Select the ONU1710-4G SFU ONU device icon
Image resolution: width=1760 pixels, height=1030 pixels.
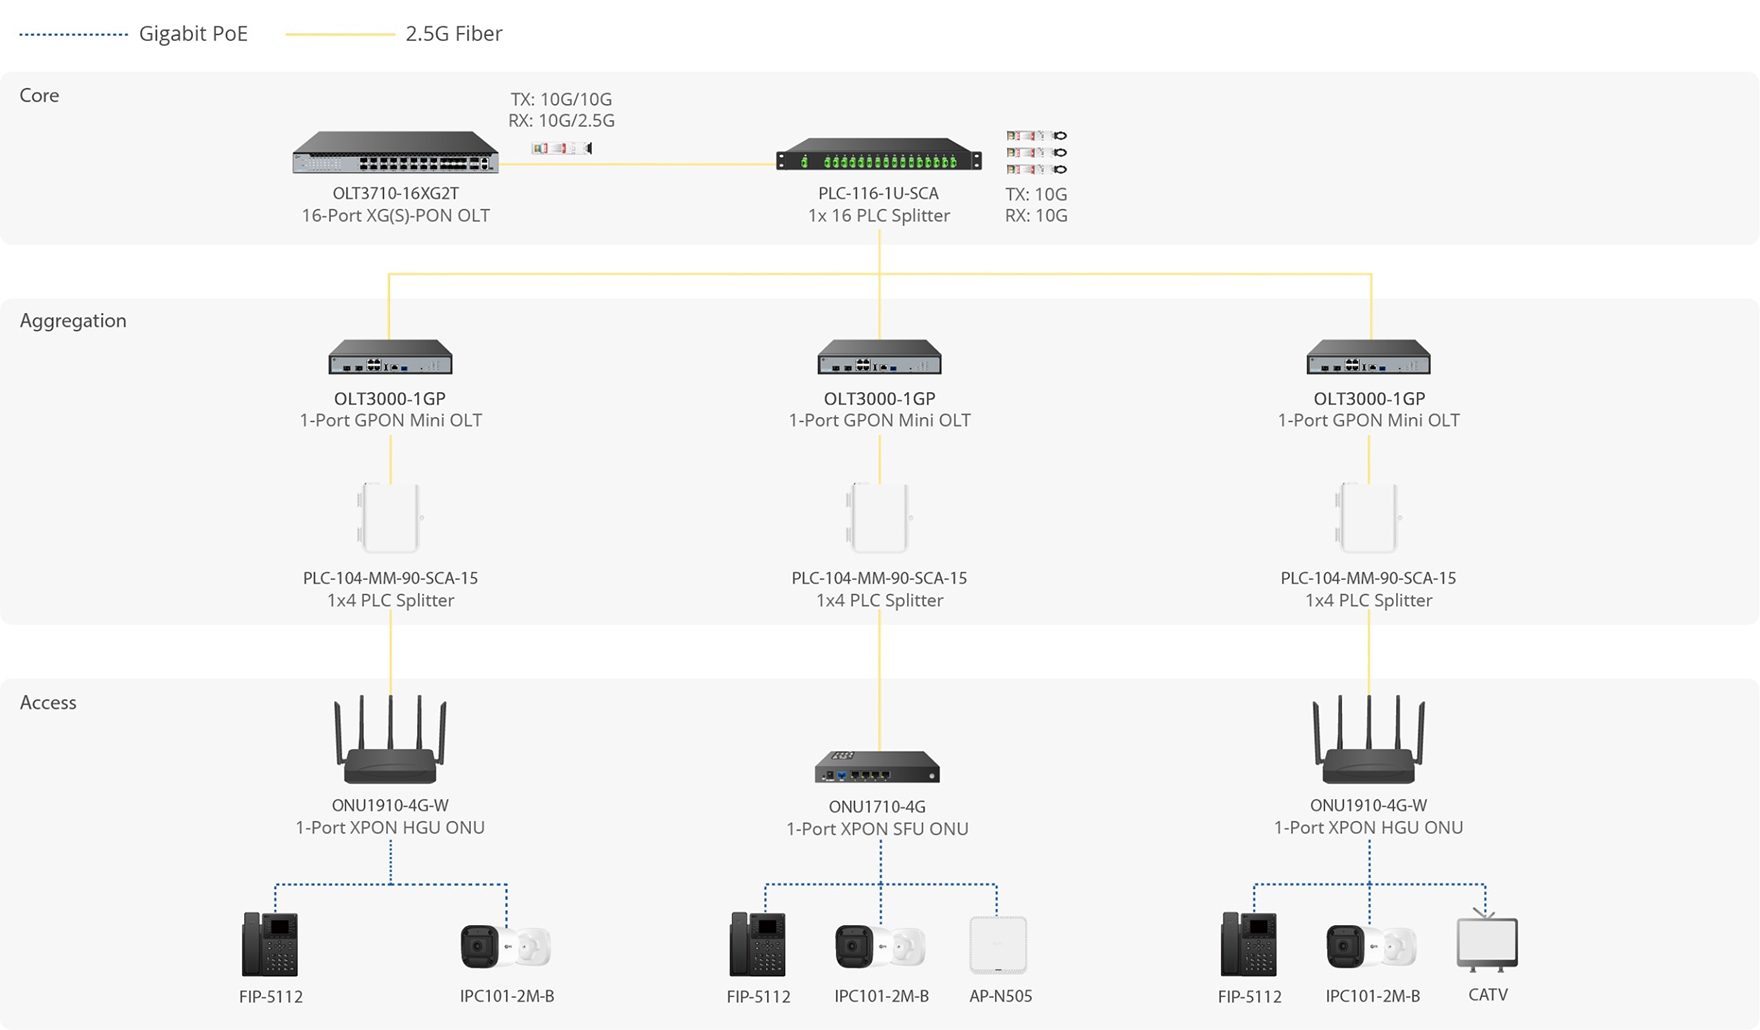click(x=878, y=765)
